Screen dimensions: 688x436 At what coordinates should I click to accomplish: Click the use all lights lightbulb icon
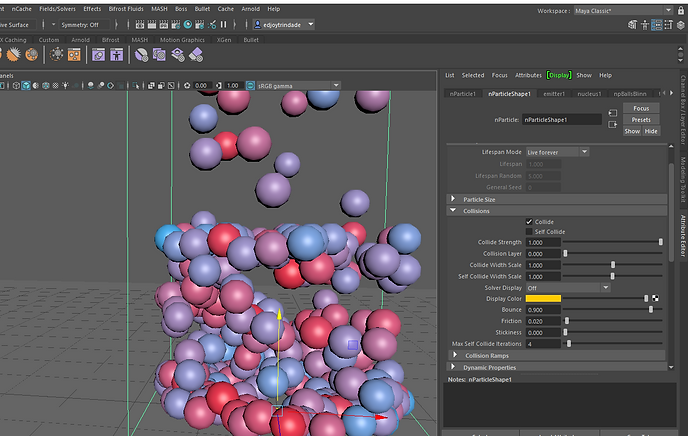pyautogui.click(x=65, y=86)
